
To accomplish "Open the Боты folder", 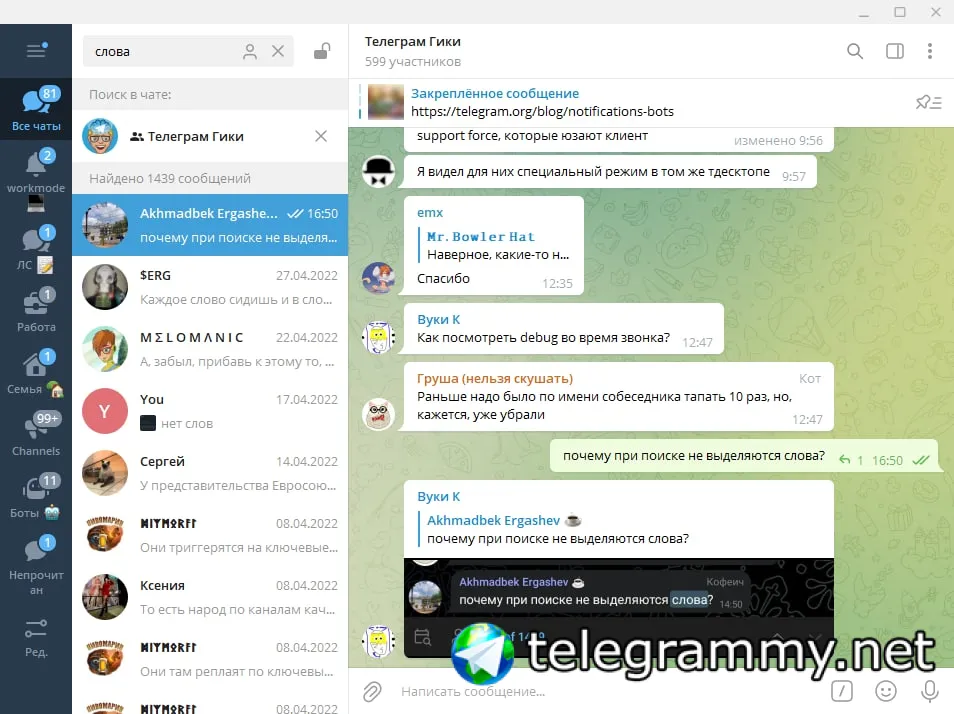I will (x=36, y=496).
